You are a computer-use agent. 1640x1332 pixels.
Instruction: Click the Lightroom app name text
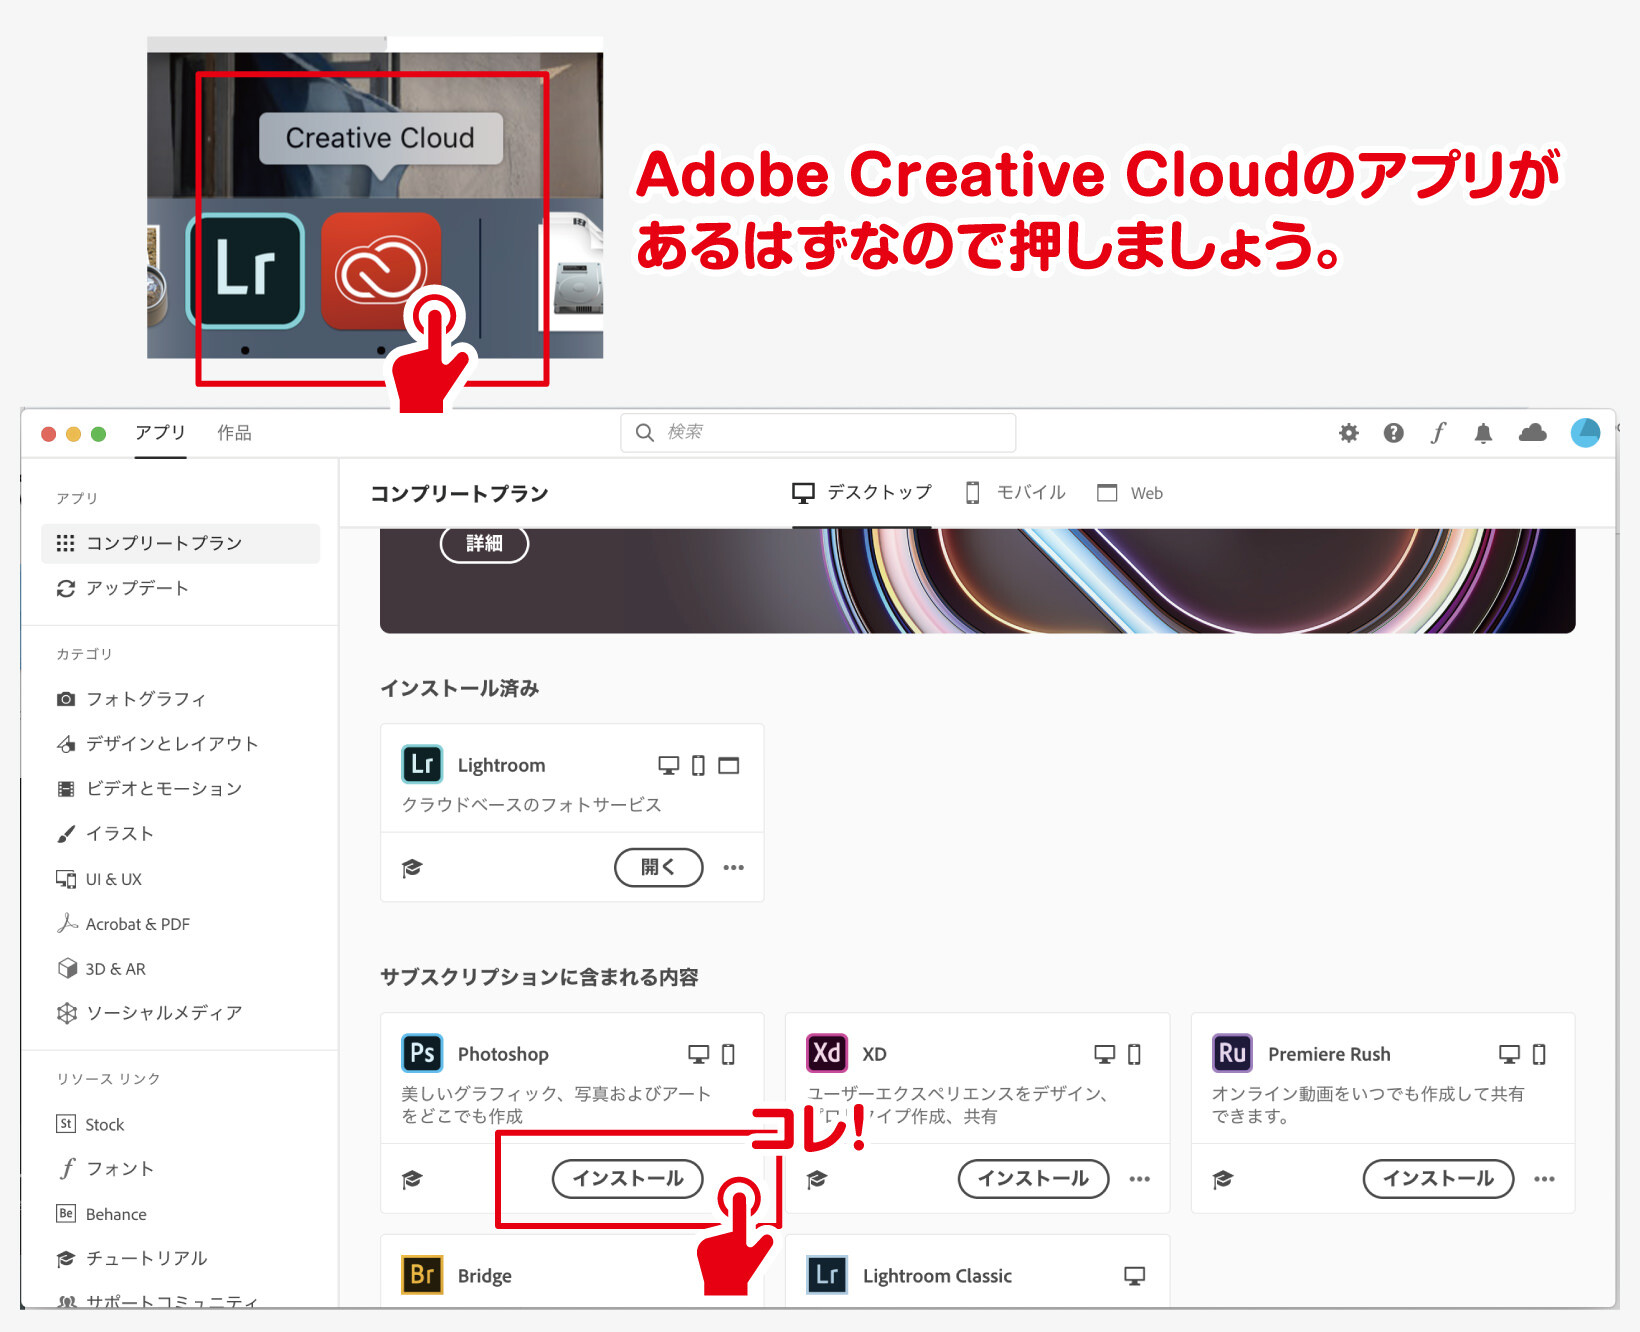pyautogui.click(x=501, y=765)
